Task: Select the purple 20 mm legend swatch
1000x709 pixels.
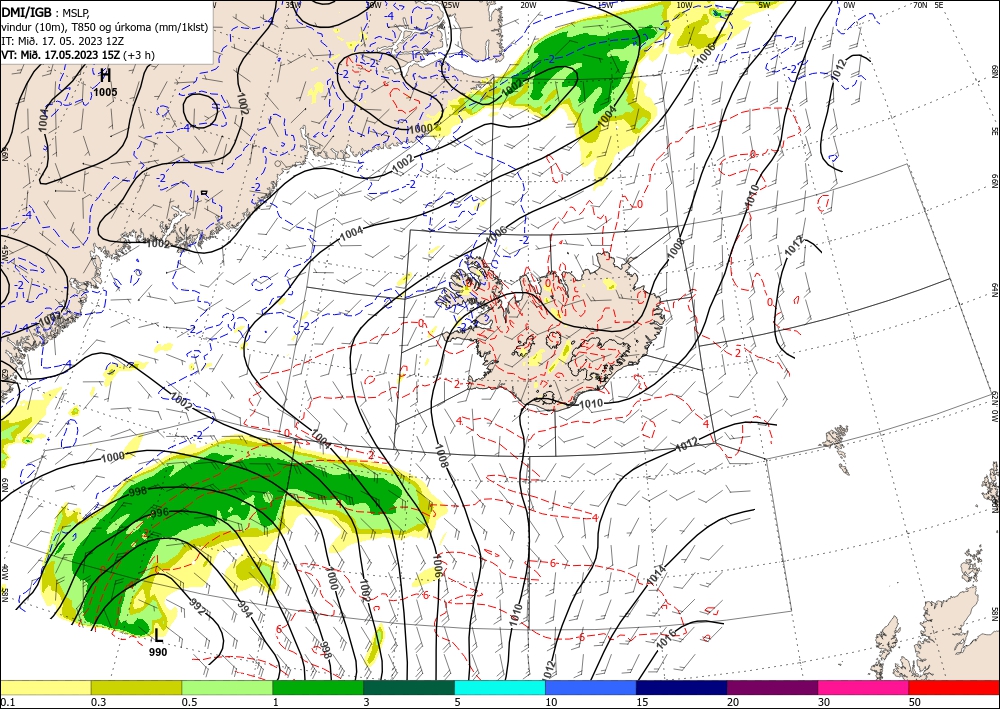Action: 772,687
